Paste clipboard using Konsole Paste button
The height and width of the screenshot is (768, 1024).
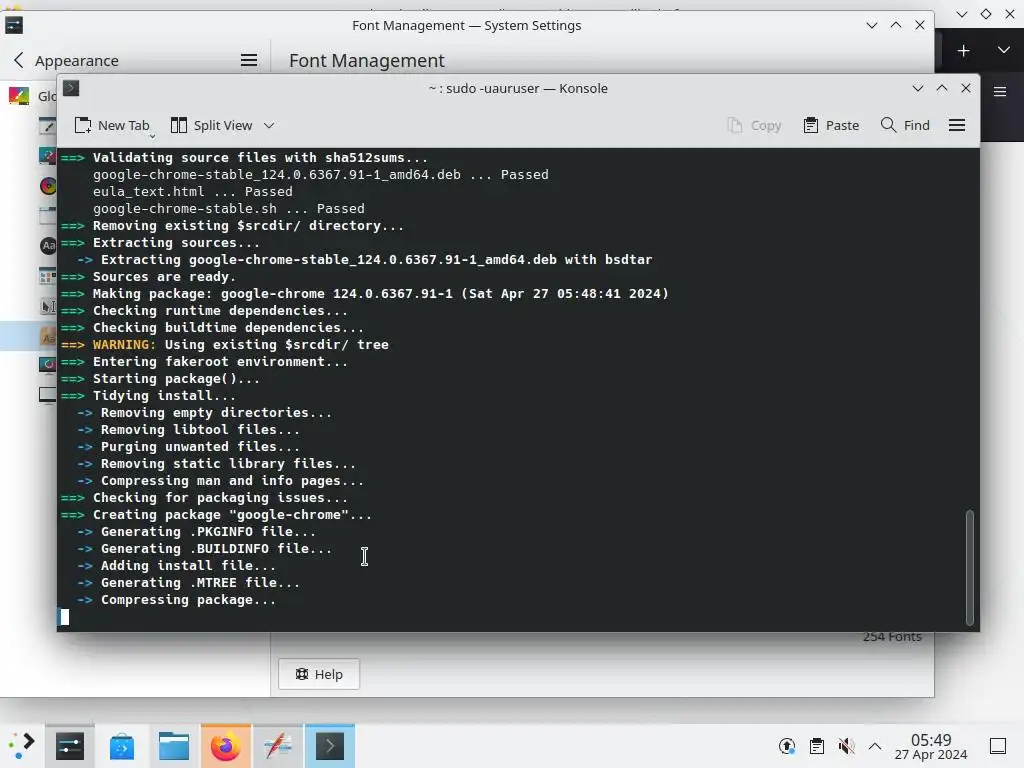(831, 125)
